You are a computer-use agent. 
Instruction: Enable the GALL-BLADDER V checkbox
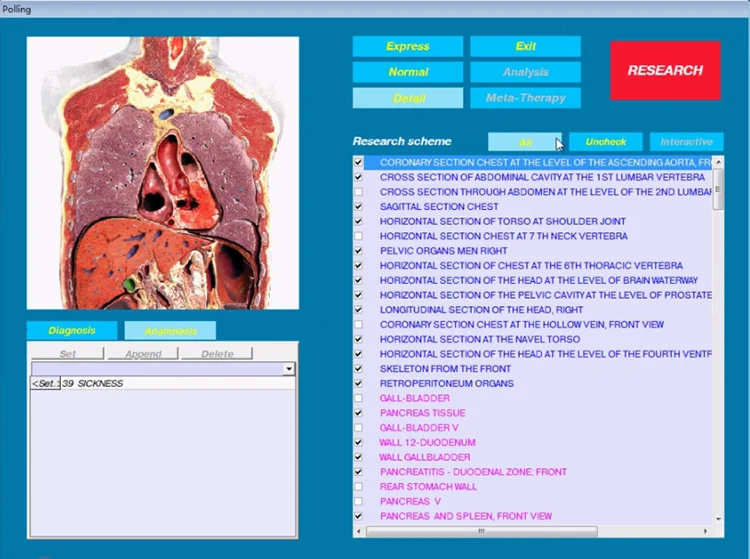point(358,428)
